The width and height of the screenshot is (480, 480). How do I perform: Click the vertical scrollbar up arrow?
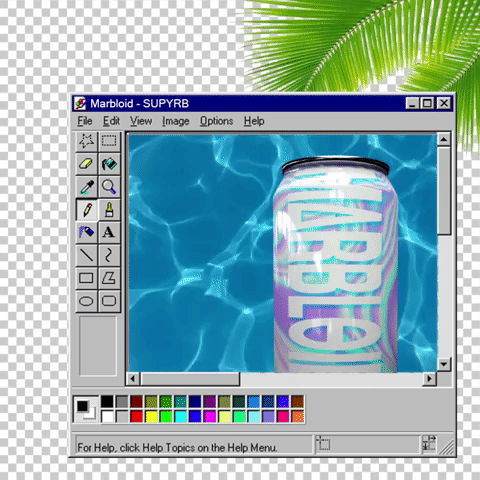[444, 139]
